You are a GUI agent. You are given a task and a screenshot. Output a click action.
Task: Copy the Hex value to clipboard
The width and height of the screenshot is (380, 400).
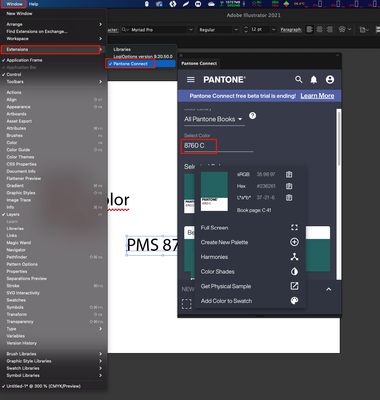pos(289,186)
